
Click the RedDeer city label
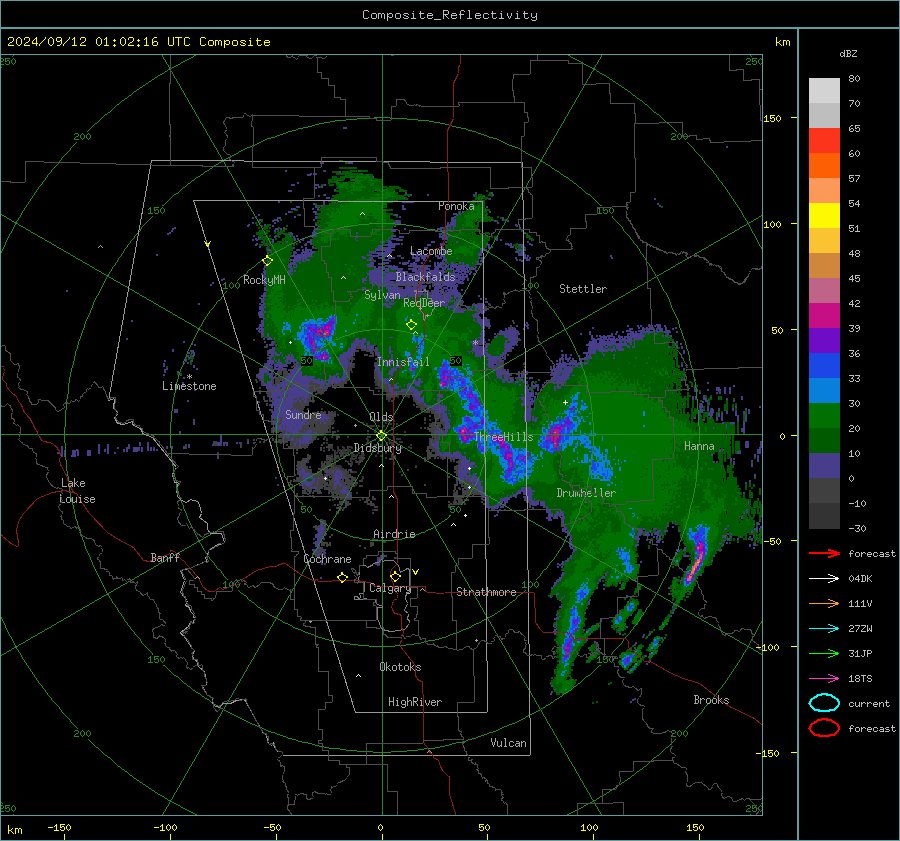point(424,303)
